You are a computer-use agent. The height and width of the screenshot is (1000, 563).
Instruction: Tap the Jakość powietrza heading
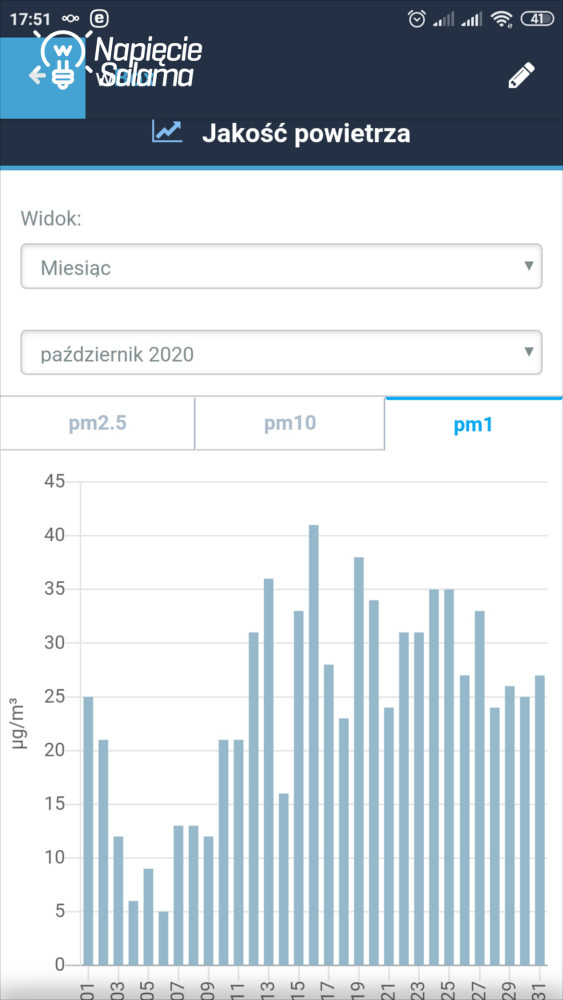306,134
